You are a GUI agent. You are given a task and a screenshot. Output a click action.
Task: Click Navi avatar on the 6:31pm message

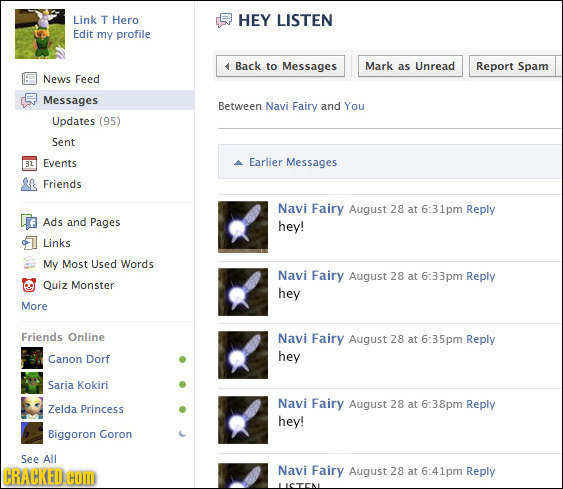pos(243,227)
